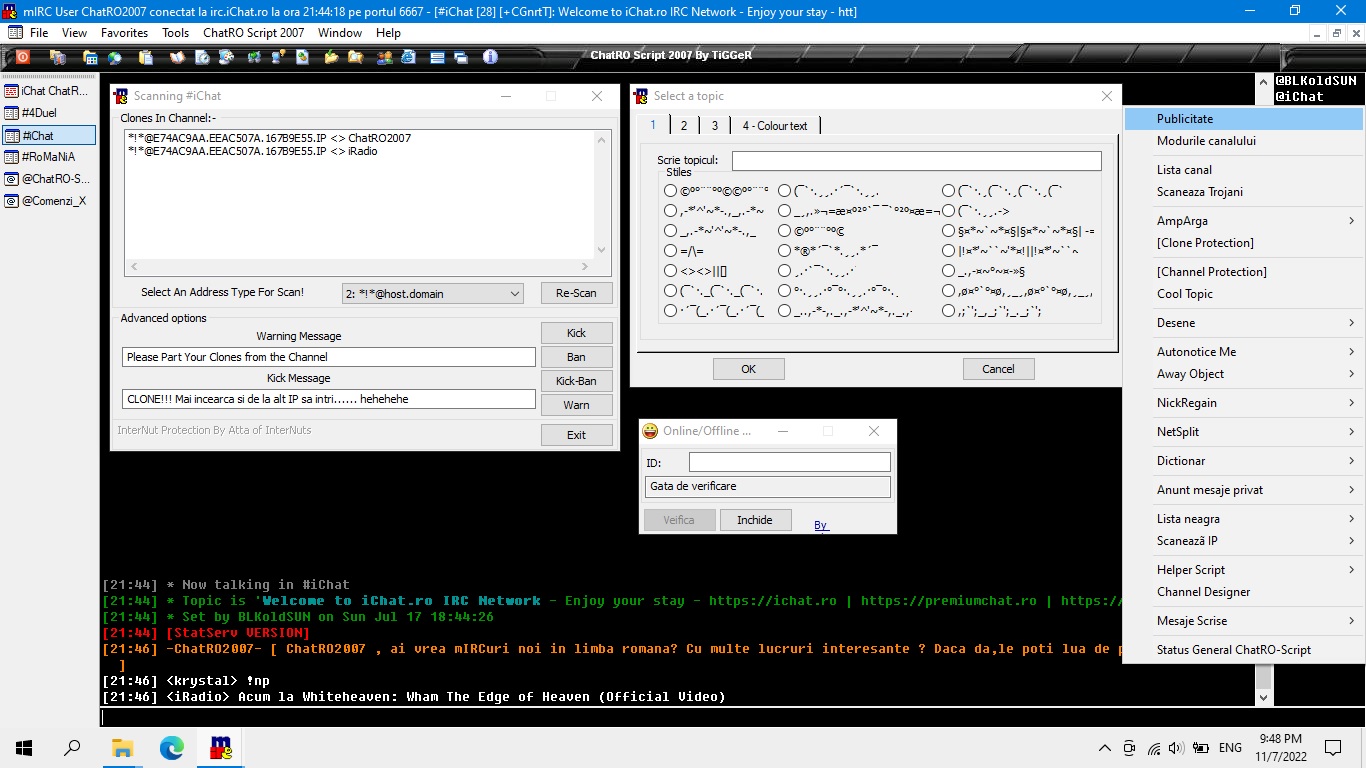
Task: Open the address type dropdown for scan
Action: tap(432, 294)
